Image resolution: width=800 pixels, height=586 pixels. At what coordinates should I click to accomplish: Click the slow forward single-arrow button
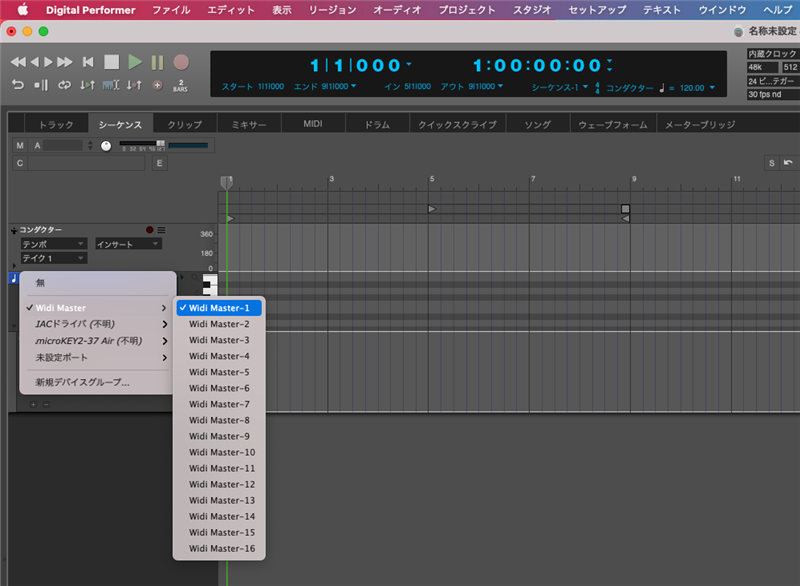tap(48, 62)
